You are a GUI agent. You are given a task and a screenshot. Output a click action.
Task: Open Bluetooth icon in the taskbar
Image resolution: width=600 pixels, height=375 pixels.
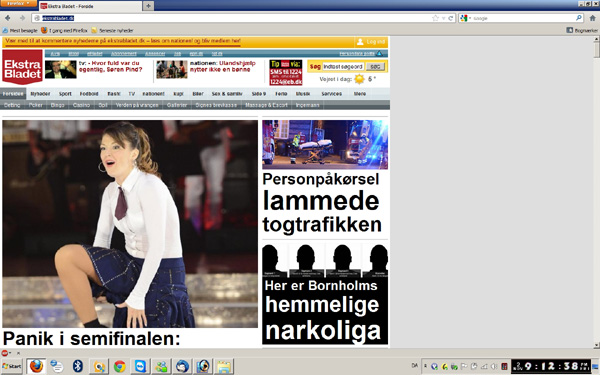point(78,366)
